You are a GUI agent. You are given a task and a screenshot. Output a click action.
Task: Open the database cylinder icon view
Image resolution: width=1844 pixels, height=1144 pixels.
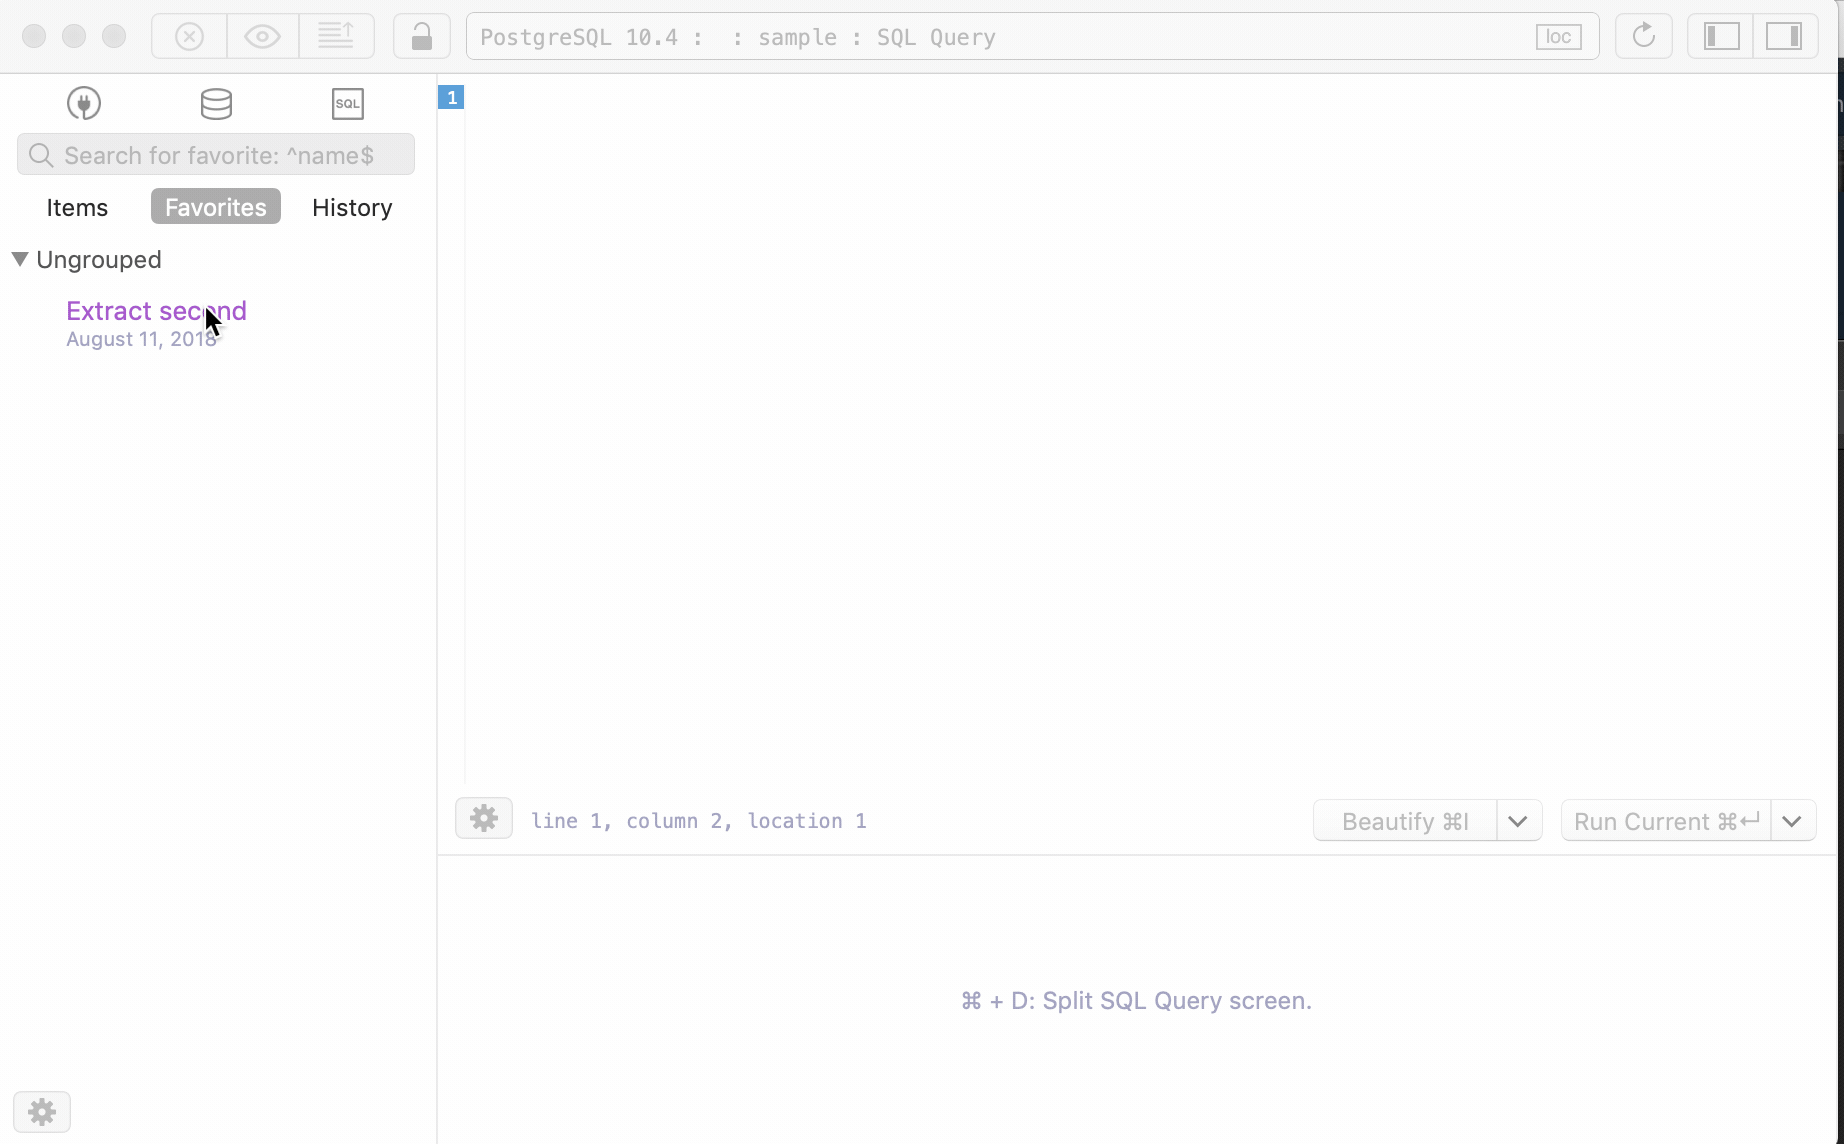tap(216, 103)
